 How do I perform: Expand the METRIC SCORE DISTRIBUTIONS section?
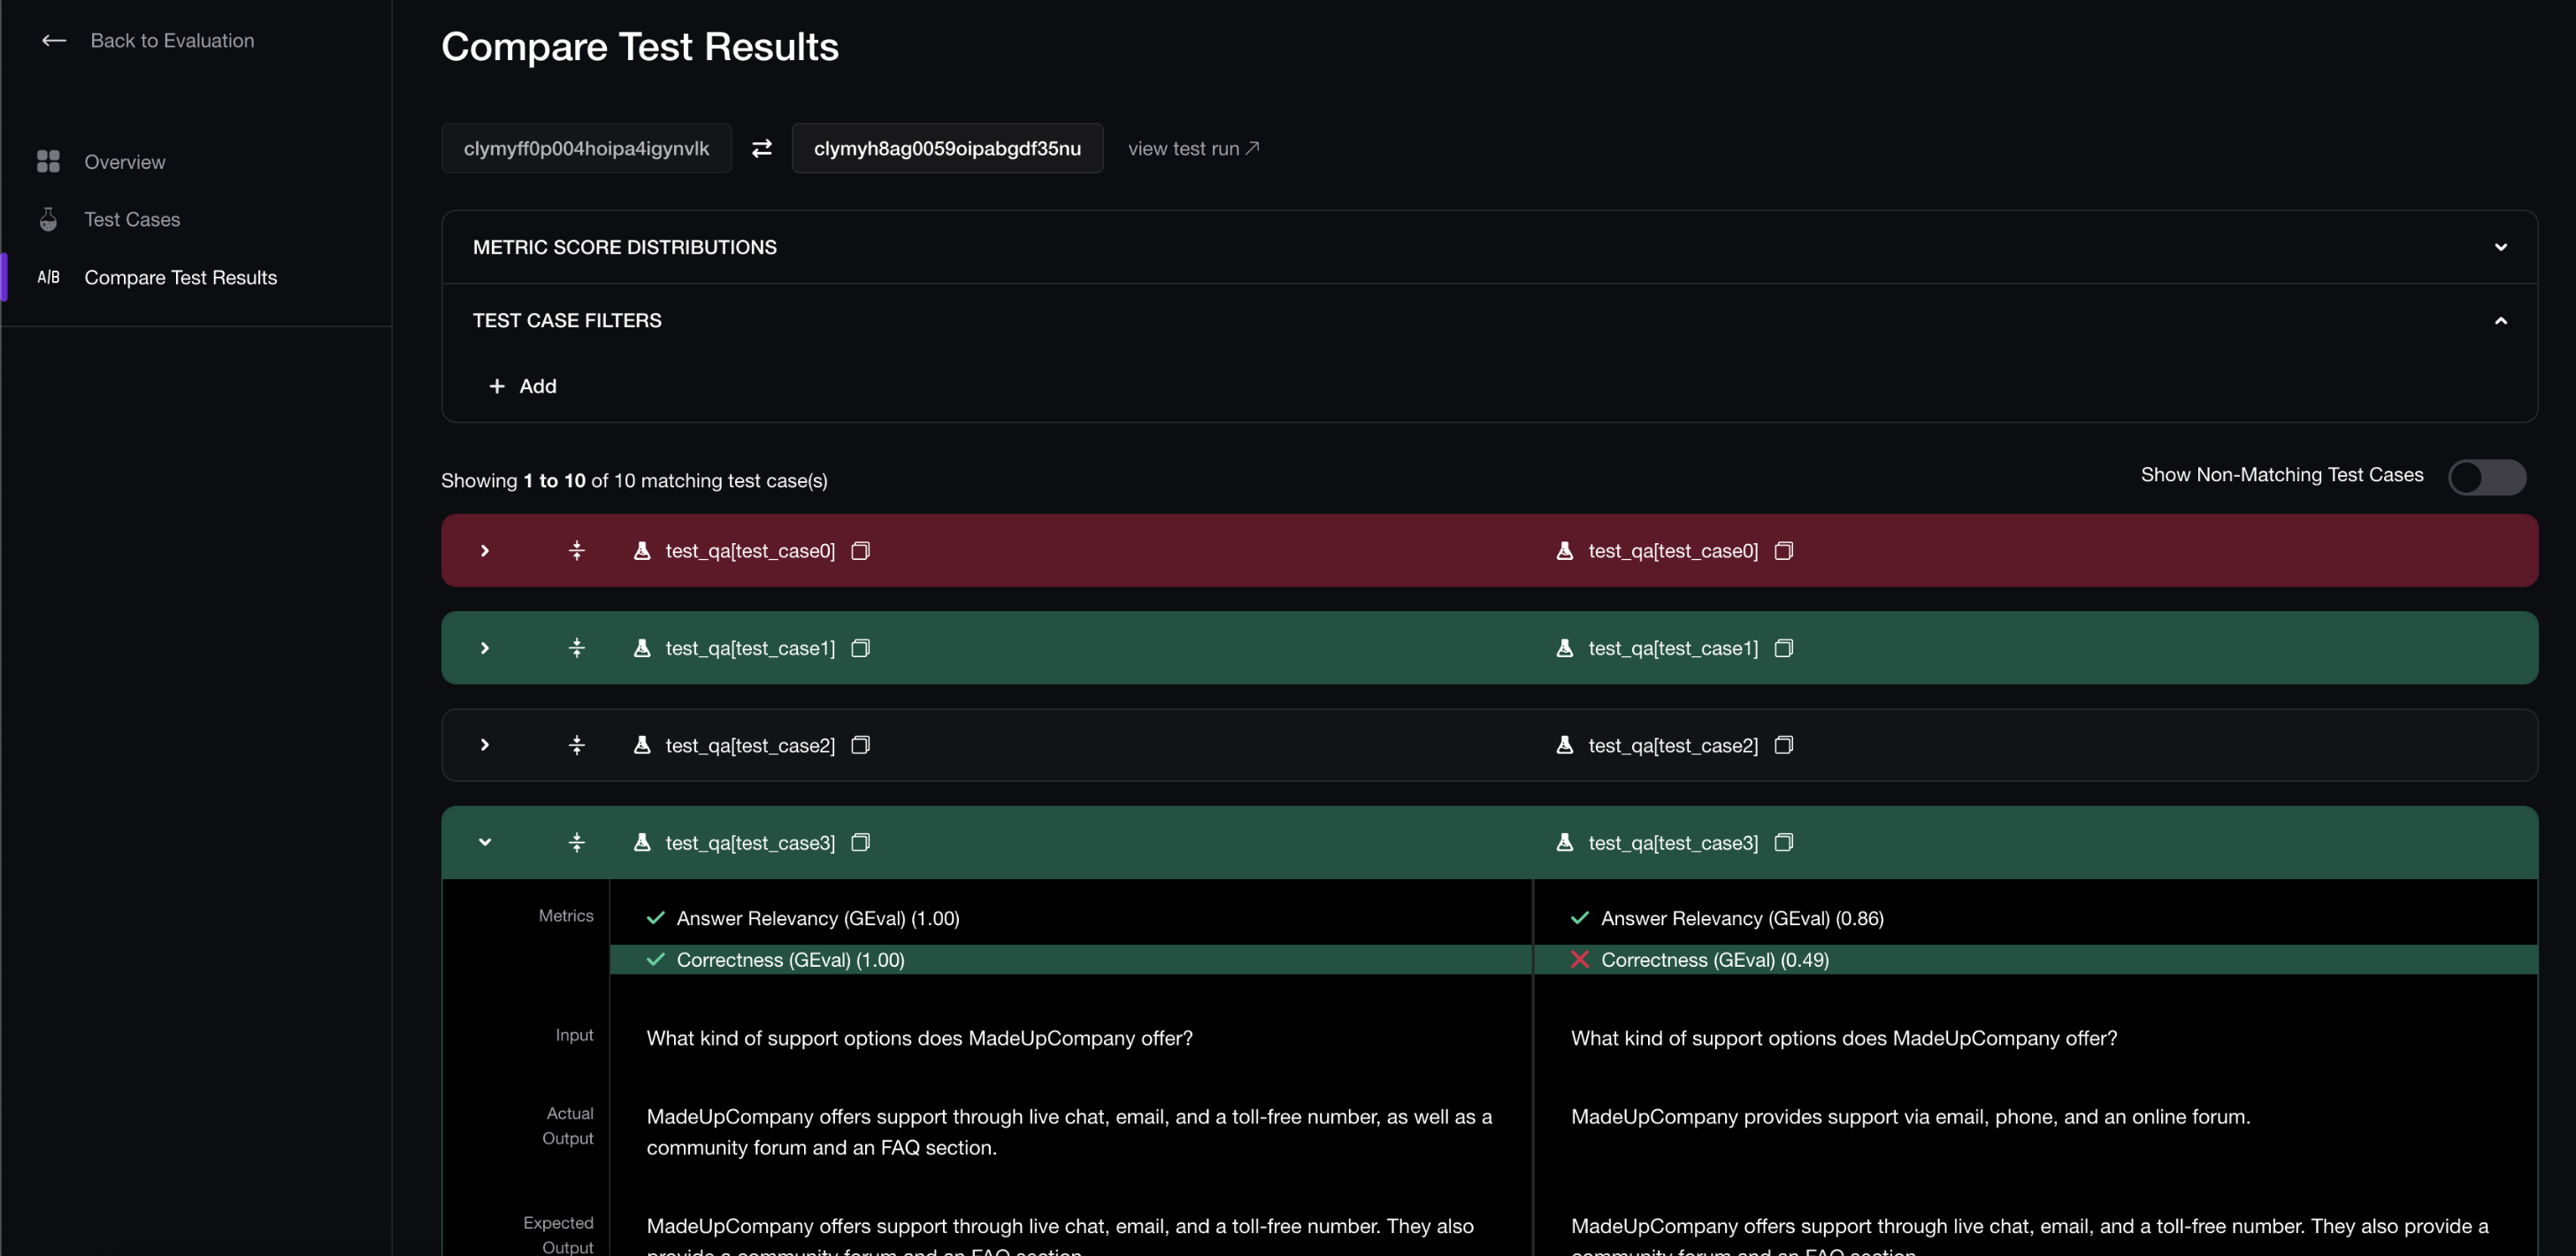[2500, 247]
